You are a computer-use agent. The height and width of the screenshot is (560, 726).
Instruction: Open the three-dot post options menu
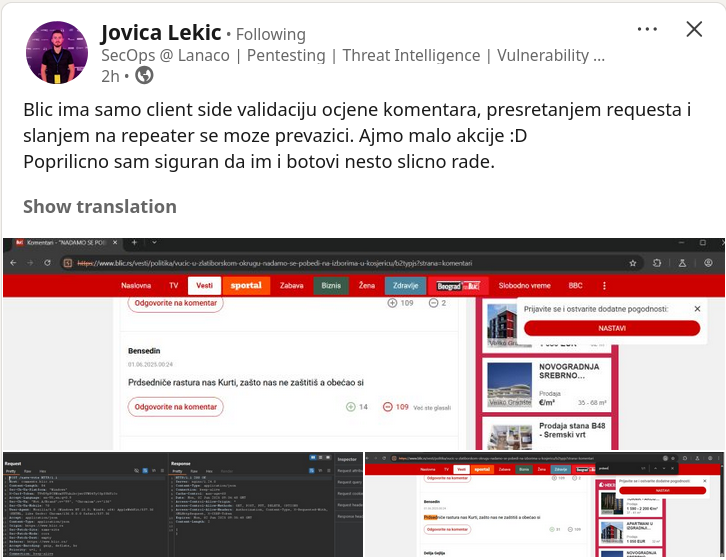(647, 29)
